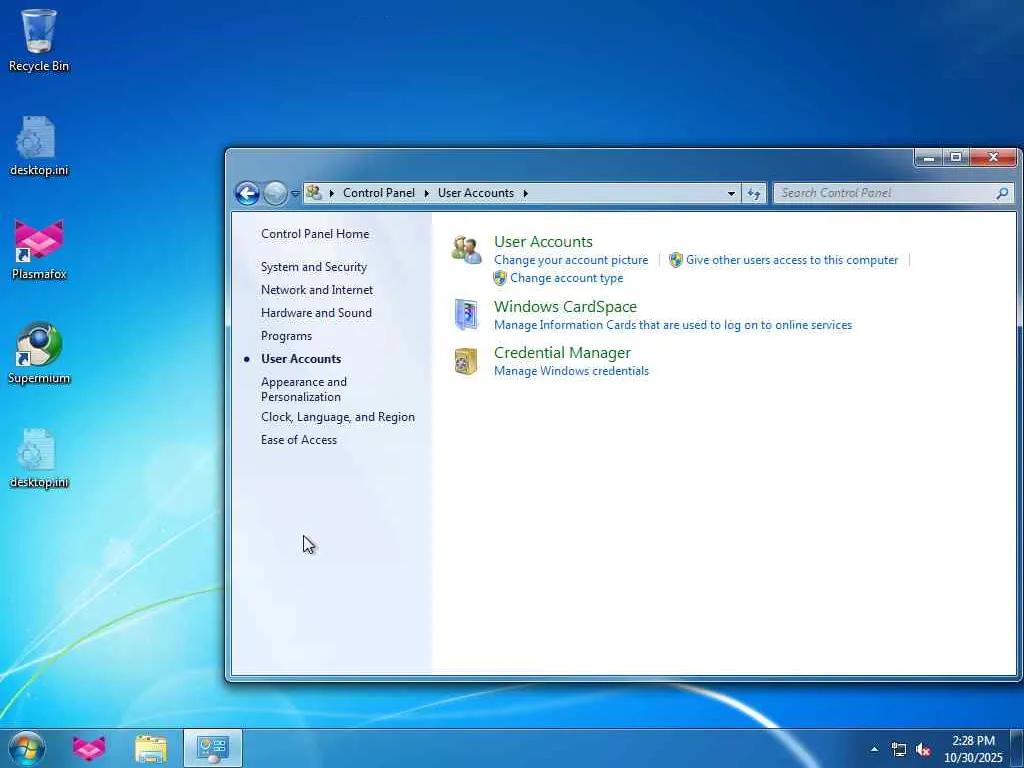Refresh the Control Panel view

coord(754,193)
